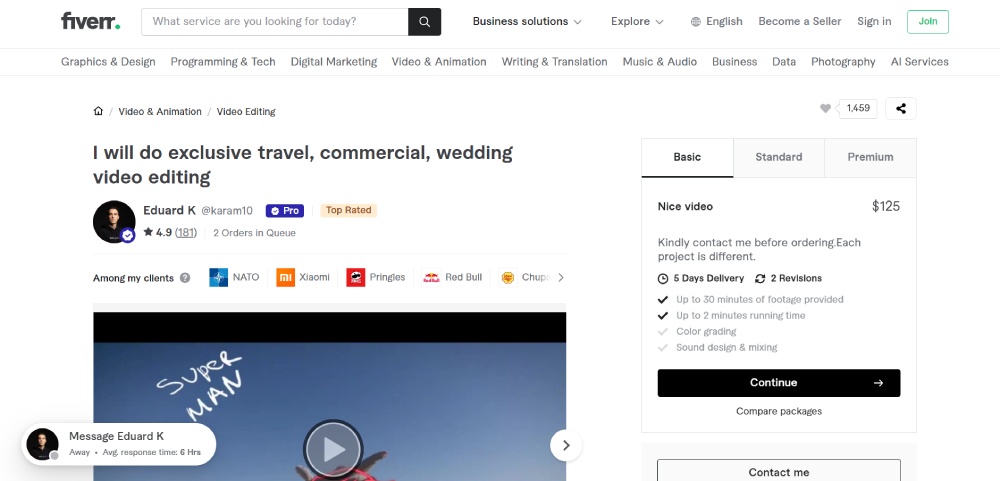Click the gig title heading text
Screen dimensions: 1000x481
[303, 165]
